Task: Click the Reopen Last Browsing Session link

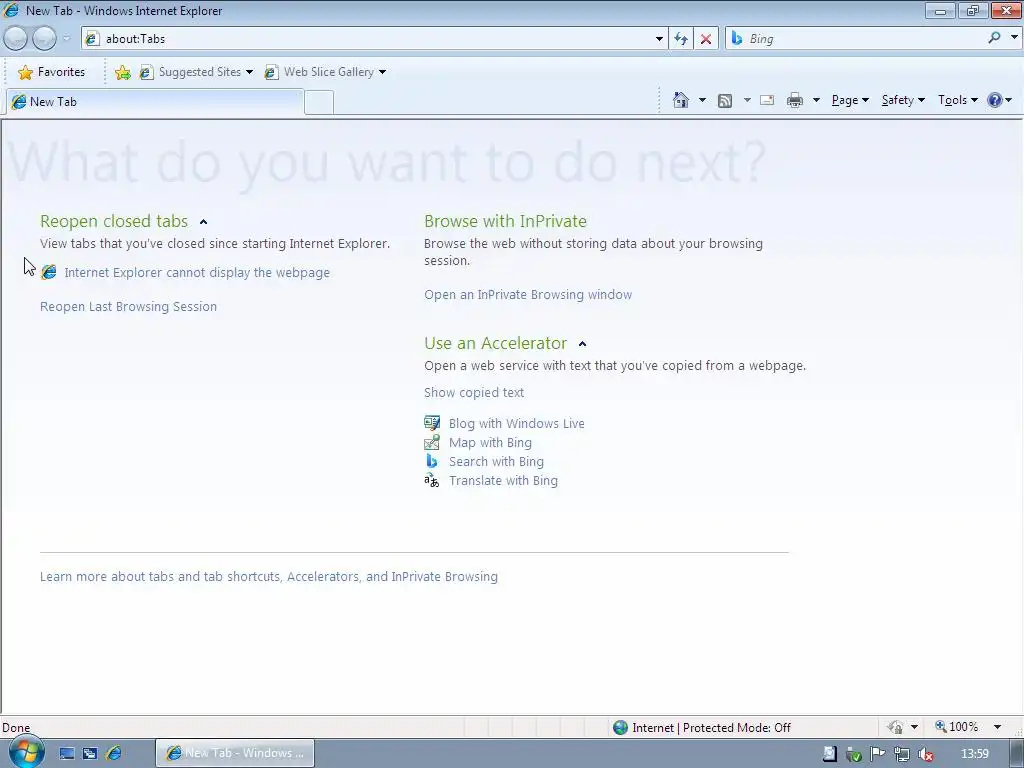Action: click(128, 306)
